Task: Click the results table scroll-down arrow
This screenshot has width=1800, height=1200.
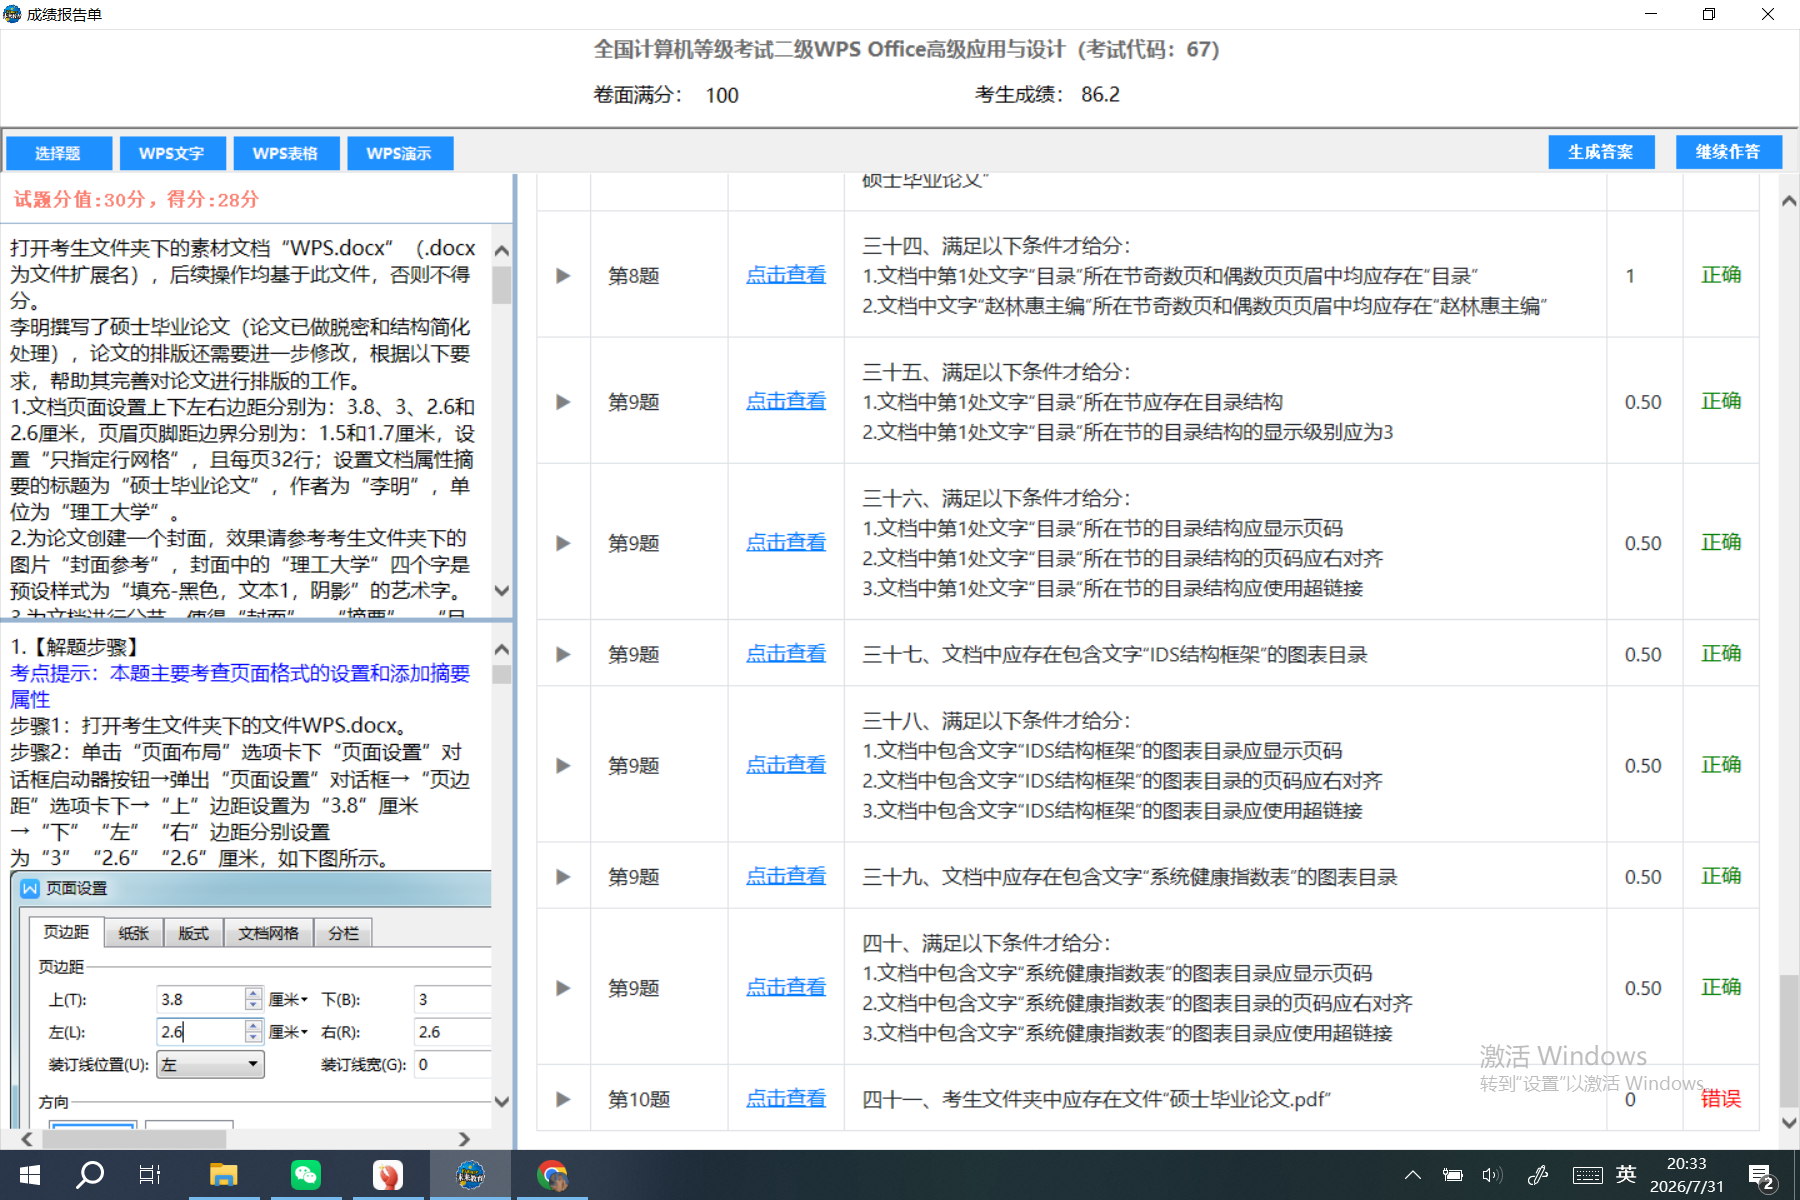Action: 1789,1123
